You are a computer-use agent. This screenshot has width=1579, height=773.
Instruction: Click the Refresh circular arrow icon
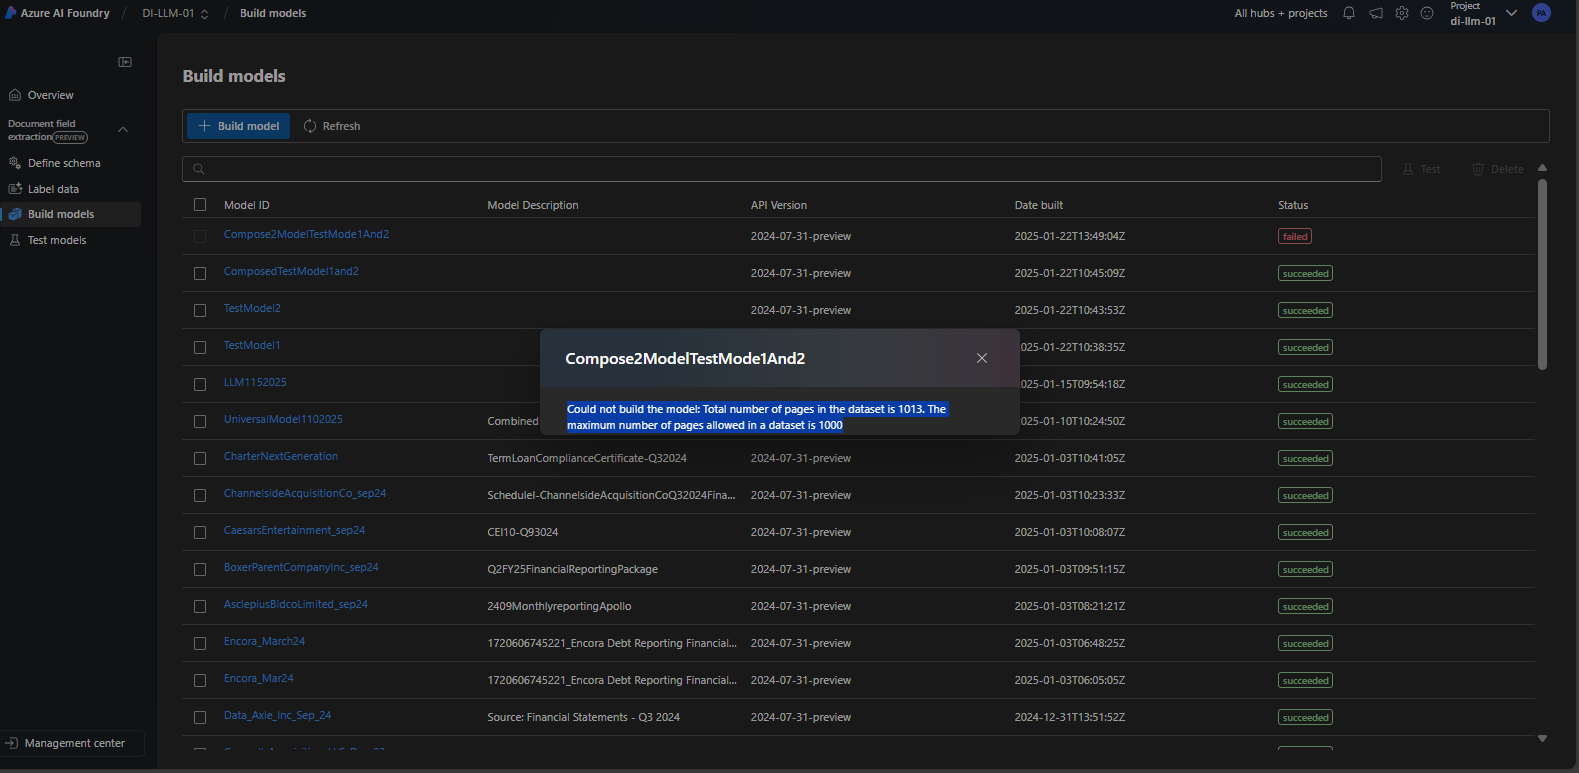coord(310,126)
